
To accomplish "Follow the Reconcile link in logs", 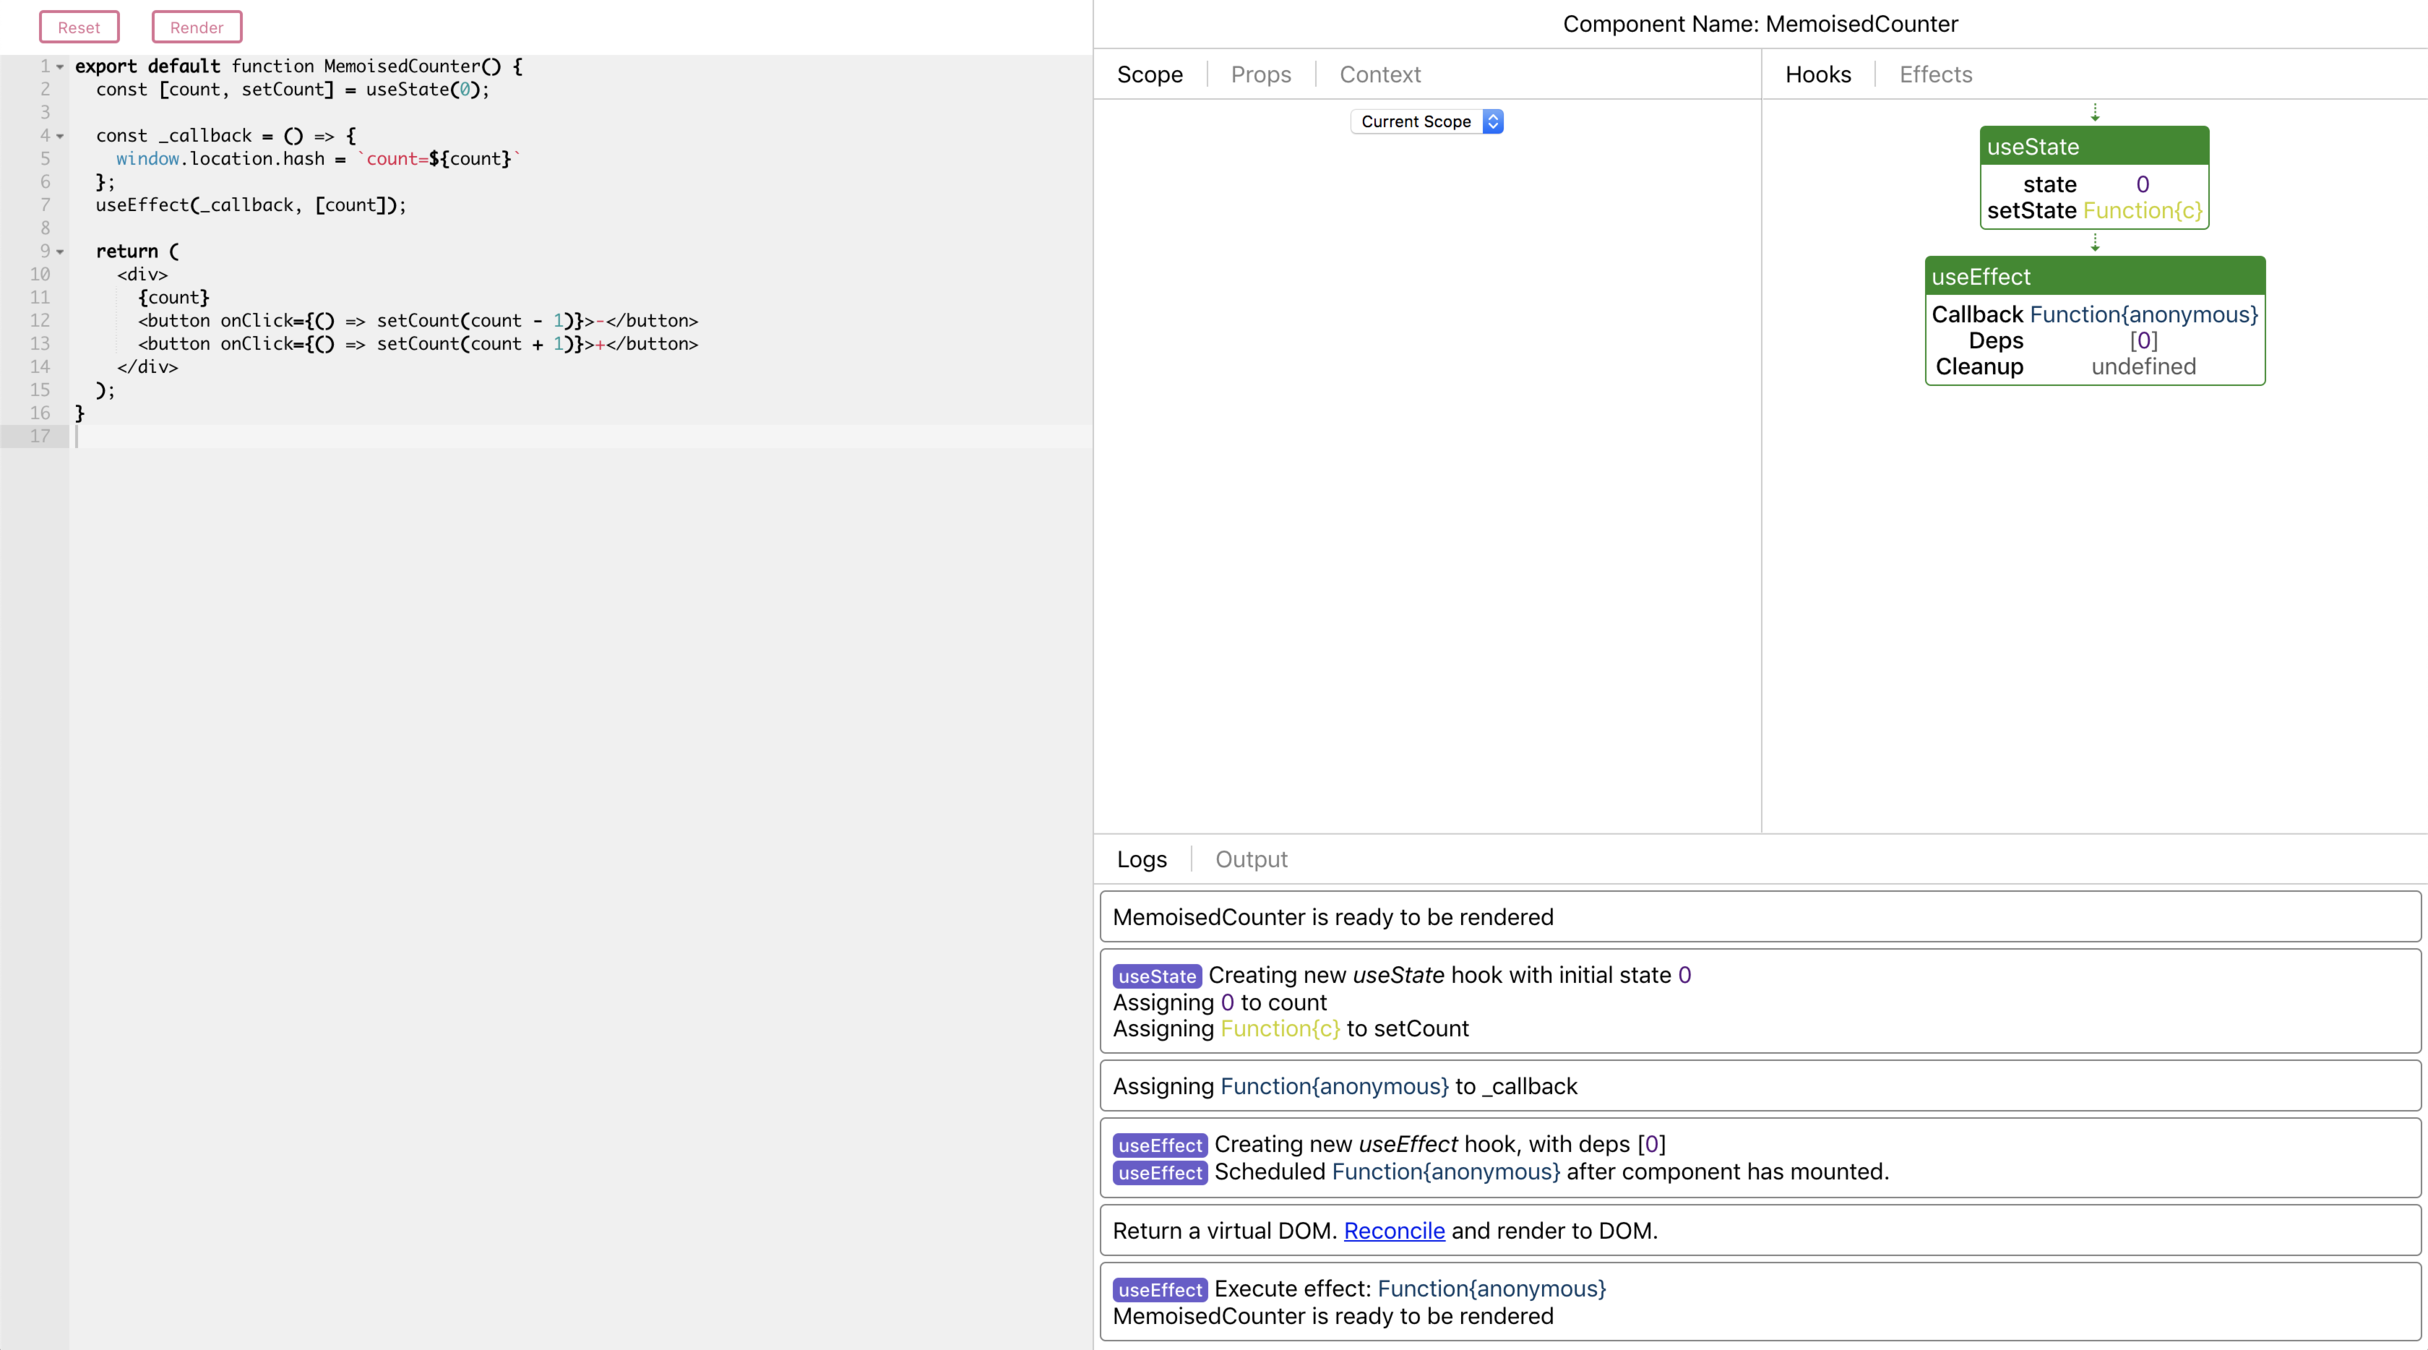I will [1393, 1230].
